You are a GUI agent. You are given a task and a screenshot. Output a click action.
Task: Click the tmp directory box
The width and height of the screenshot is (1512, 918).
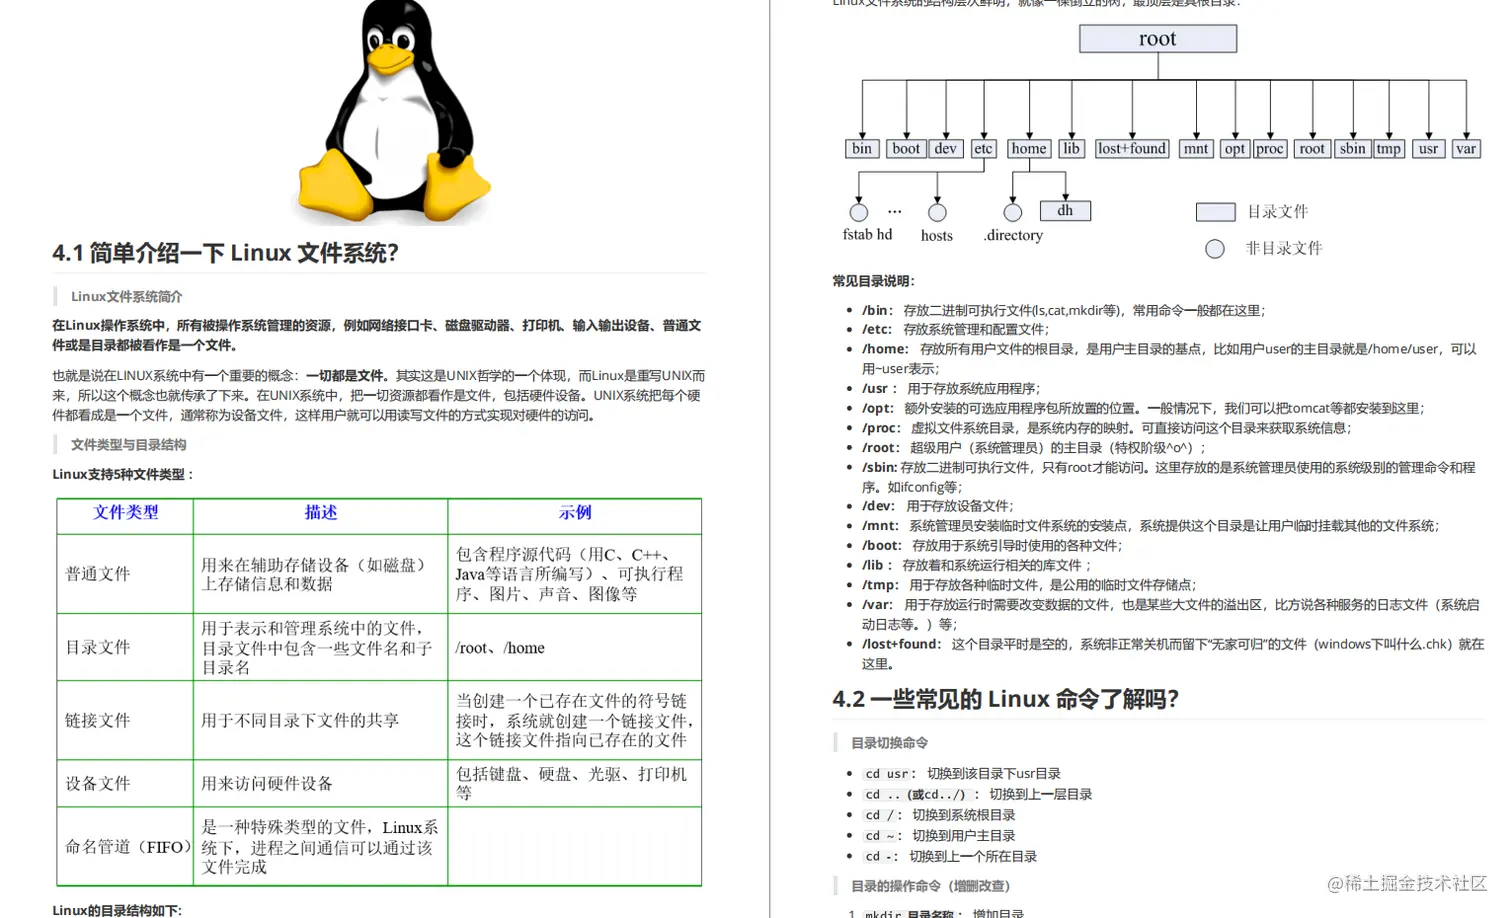pyautogui.click(x=1389, y=148)
